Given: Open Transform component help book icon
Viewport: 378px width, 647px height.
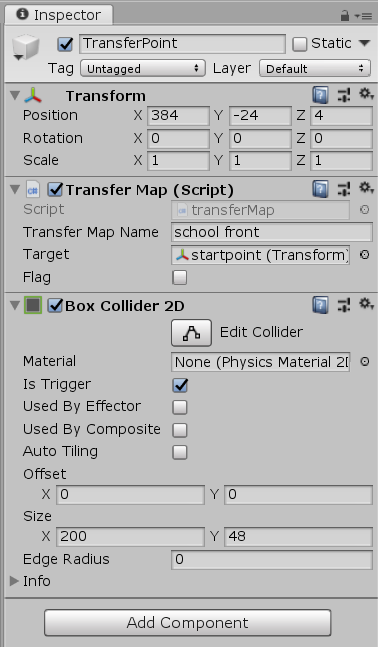Looking at the screenshot, I should coord(321,95).
